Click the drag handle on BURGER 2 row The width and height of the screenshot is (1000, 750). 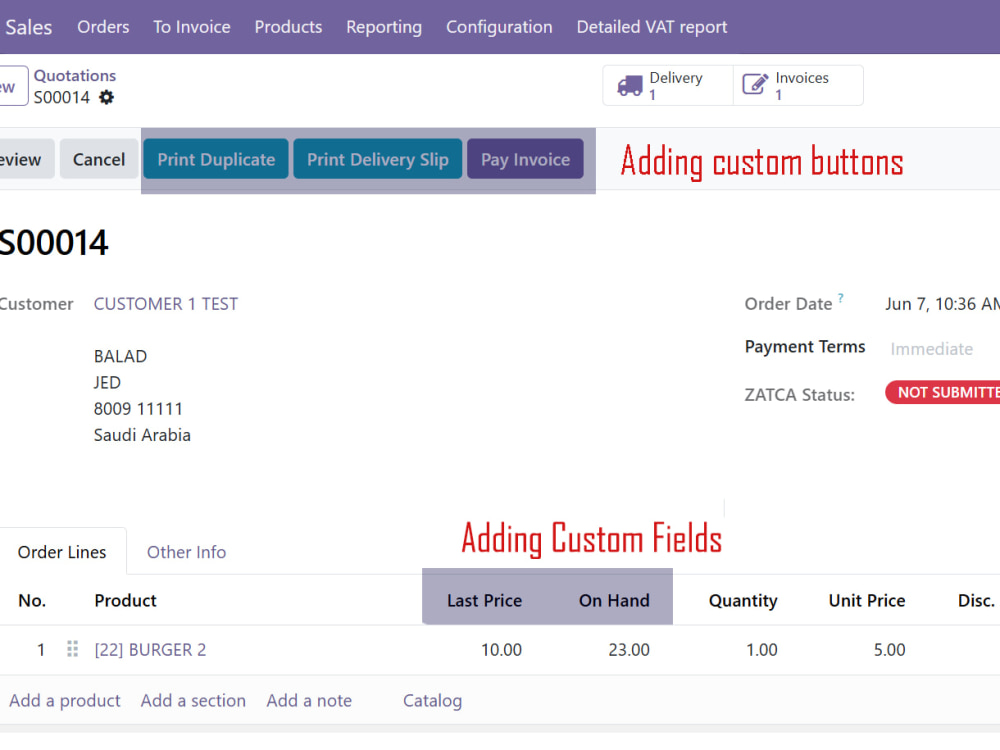click(72, 649)
